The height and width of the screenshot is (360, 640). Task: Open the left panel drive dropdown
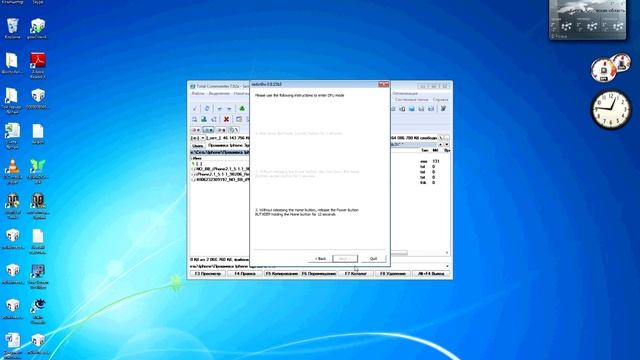click(198, 138)
